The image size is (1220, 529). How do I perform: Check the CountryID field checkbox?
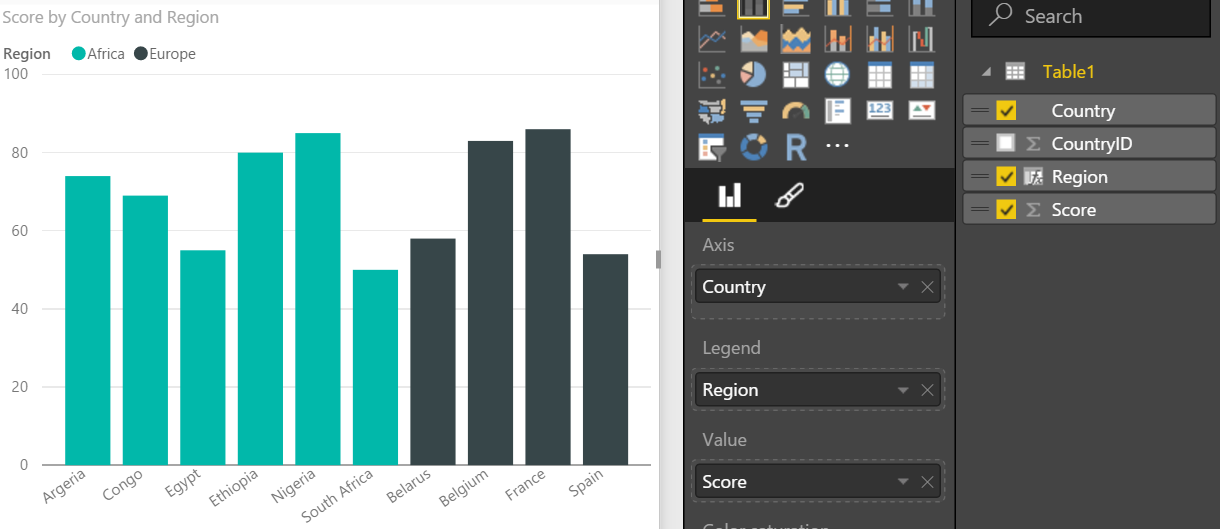1006,144
